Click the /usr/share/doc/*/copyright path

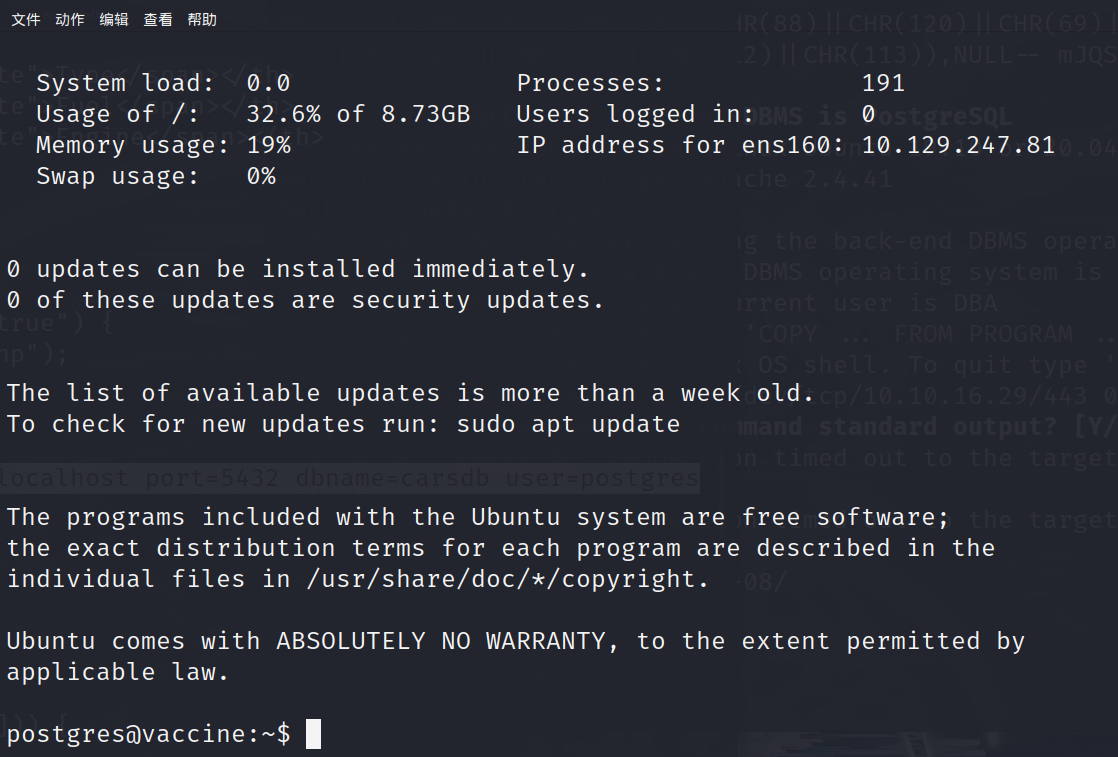[506, 580]
